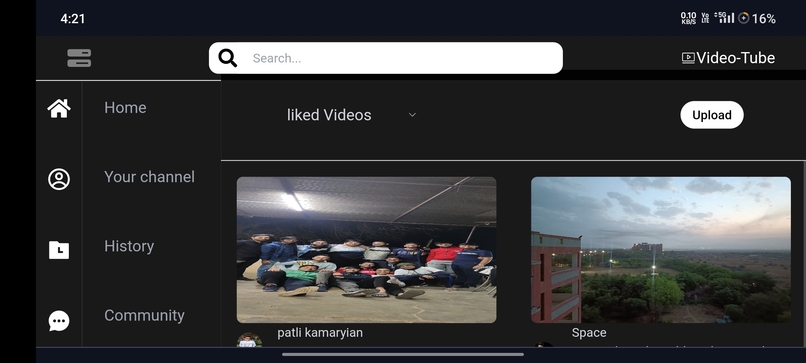Go to History section

[129, 246]
